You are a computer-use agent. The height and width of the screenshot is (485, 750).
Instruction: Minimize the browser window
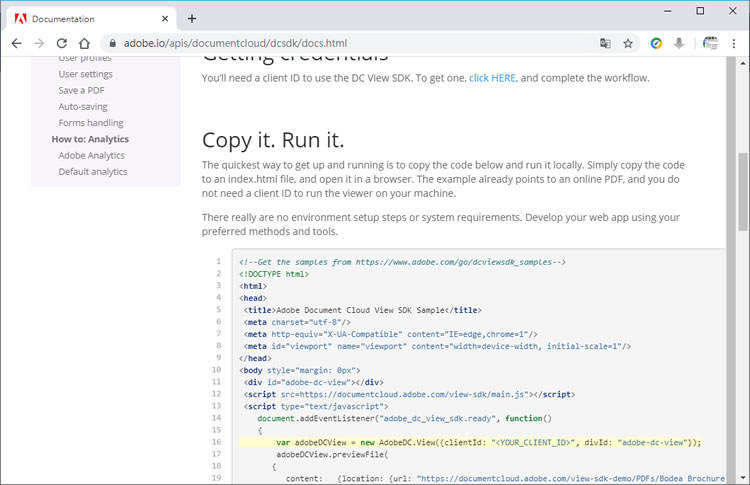point(668,11)
